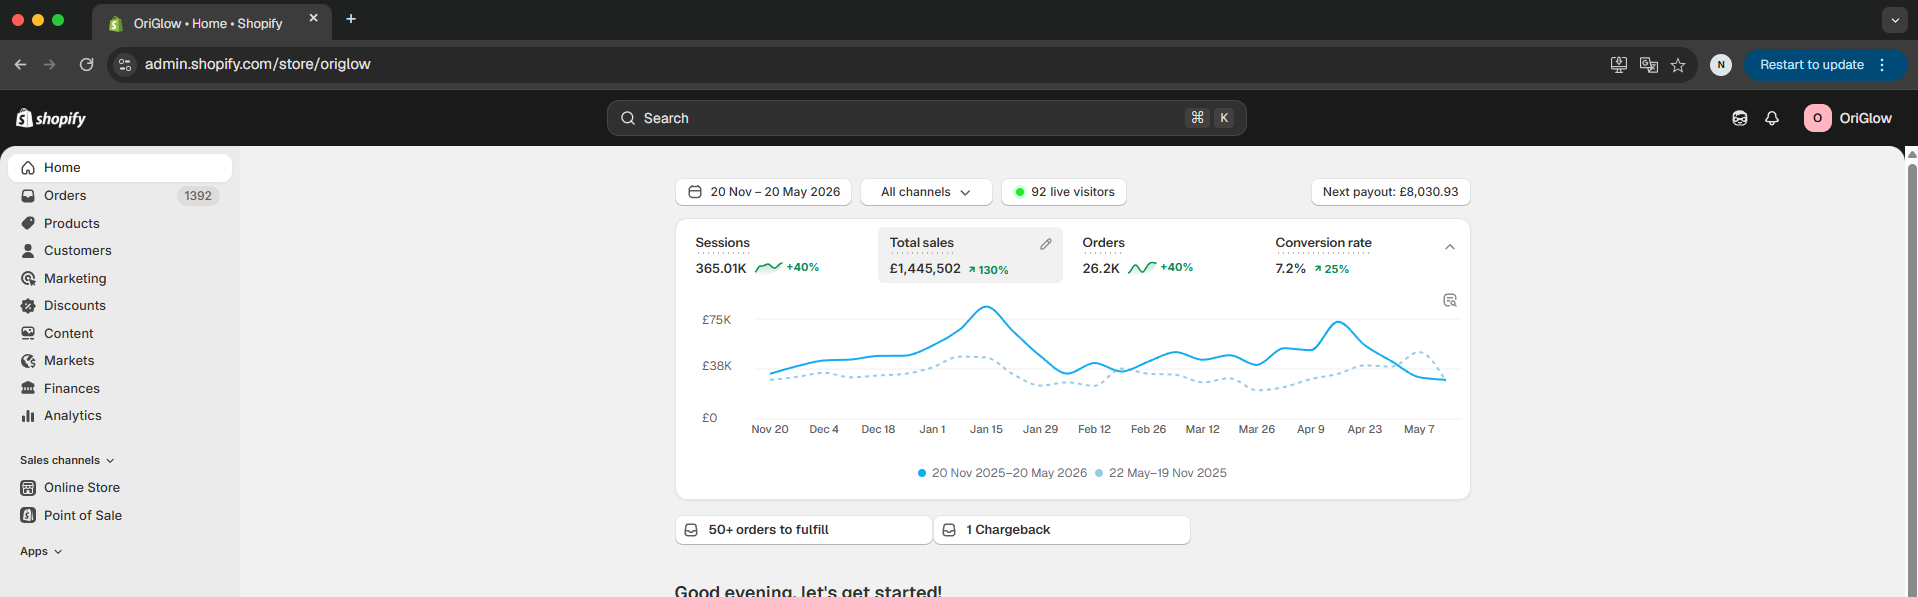Image resolution: width=1918 pixels, height=597 pixels.
Task: Open Customers in sidebar
Action: (x=120, y=251)
